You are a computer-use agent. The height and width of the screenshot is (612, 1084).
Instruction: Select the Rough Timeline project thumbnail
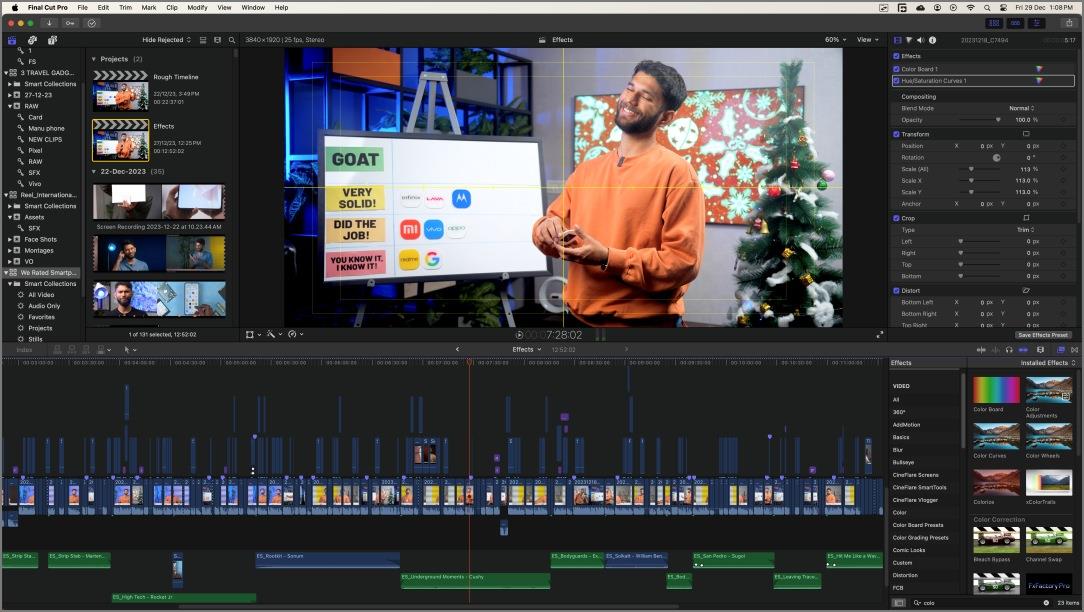pyautogui.click(x=120, y=91)
